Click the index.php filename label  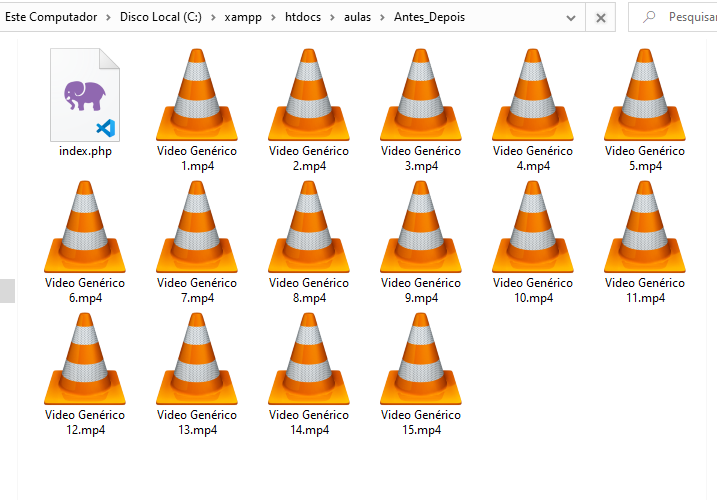point(86,151)
